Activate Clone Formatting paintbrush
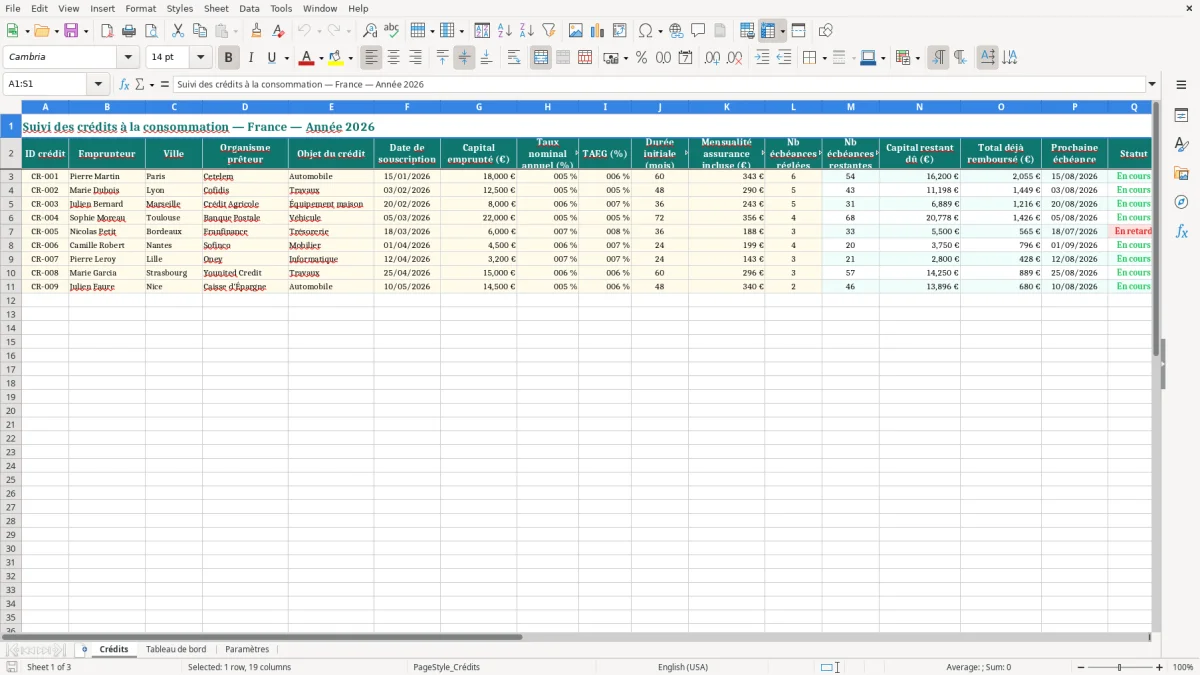 256,31
